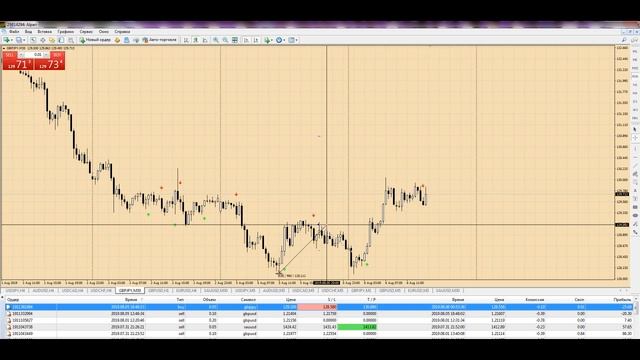The width and height of the screenshot is (640, 360).
Task: Open the Справка menu
Action: point(122,31)
